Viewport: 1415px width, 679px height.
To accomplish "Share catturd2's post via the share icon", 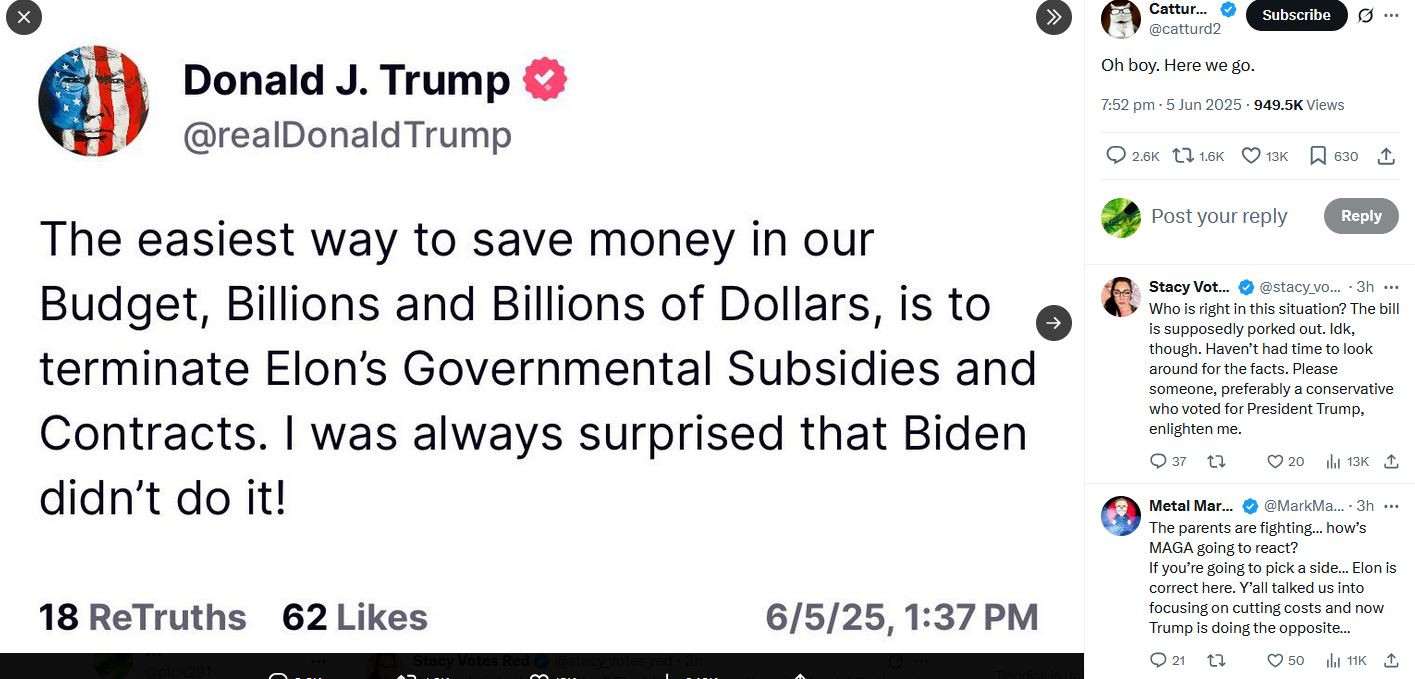I will pyautogui.click(x=1386, y=156).
